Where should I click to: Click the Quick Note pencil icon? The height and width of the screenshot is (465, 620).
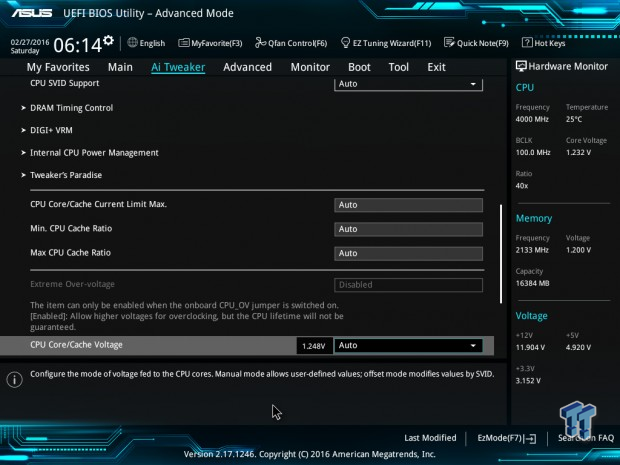point(449,43)
